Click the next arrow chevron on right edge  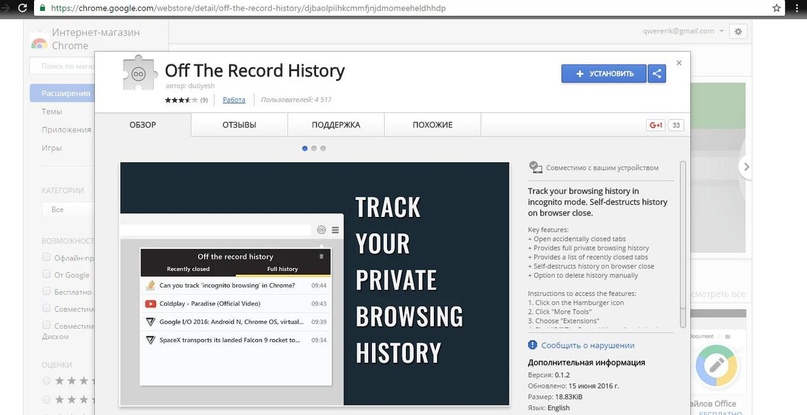tap(745, 167)
